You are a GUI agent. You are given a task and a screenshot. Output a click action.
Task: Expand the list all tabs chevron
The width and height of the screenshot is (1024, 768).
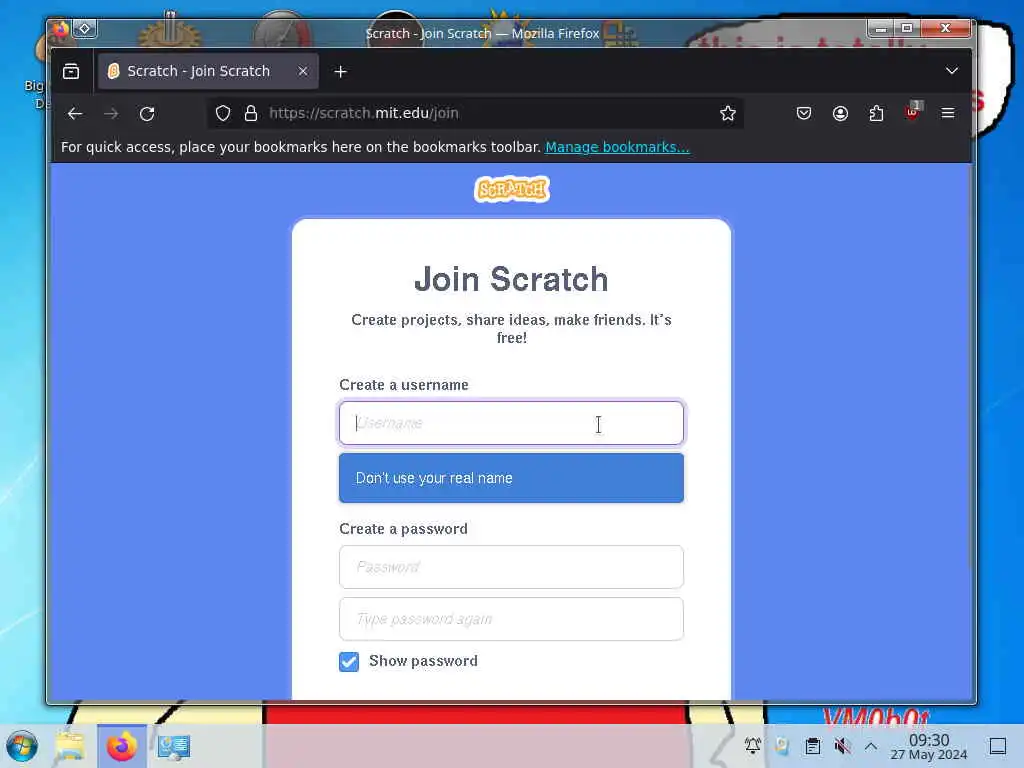[952, 71]
